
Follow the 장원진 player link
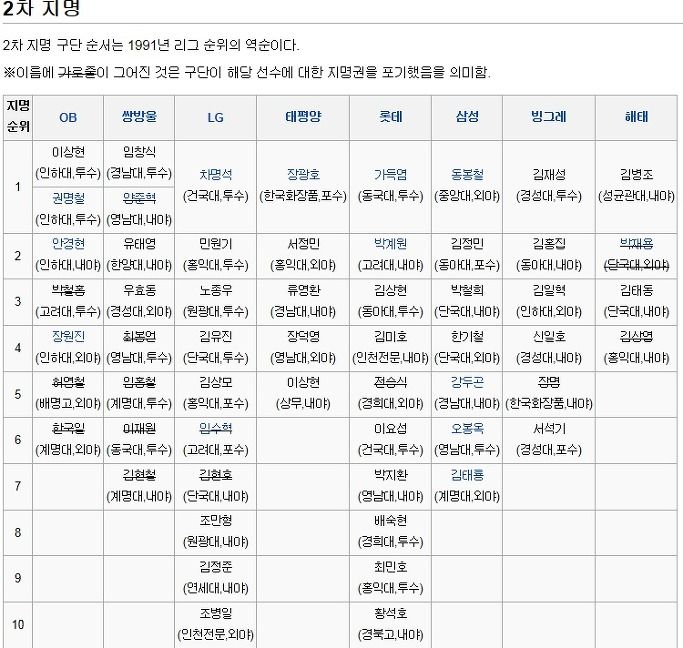[68, 337]
